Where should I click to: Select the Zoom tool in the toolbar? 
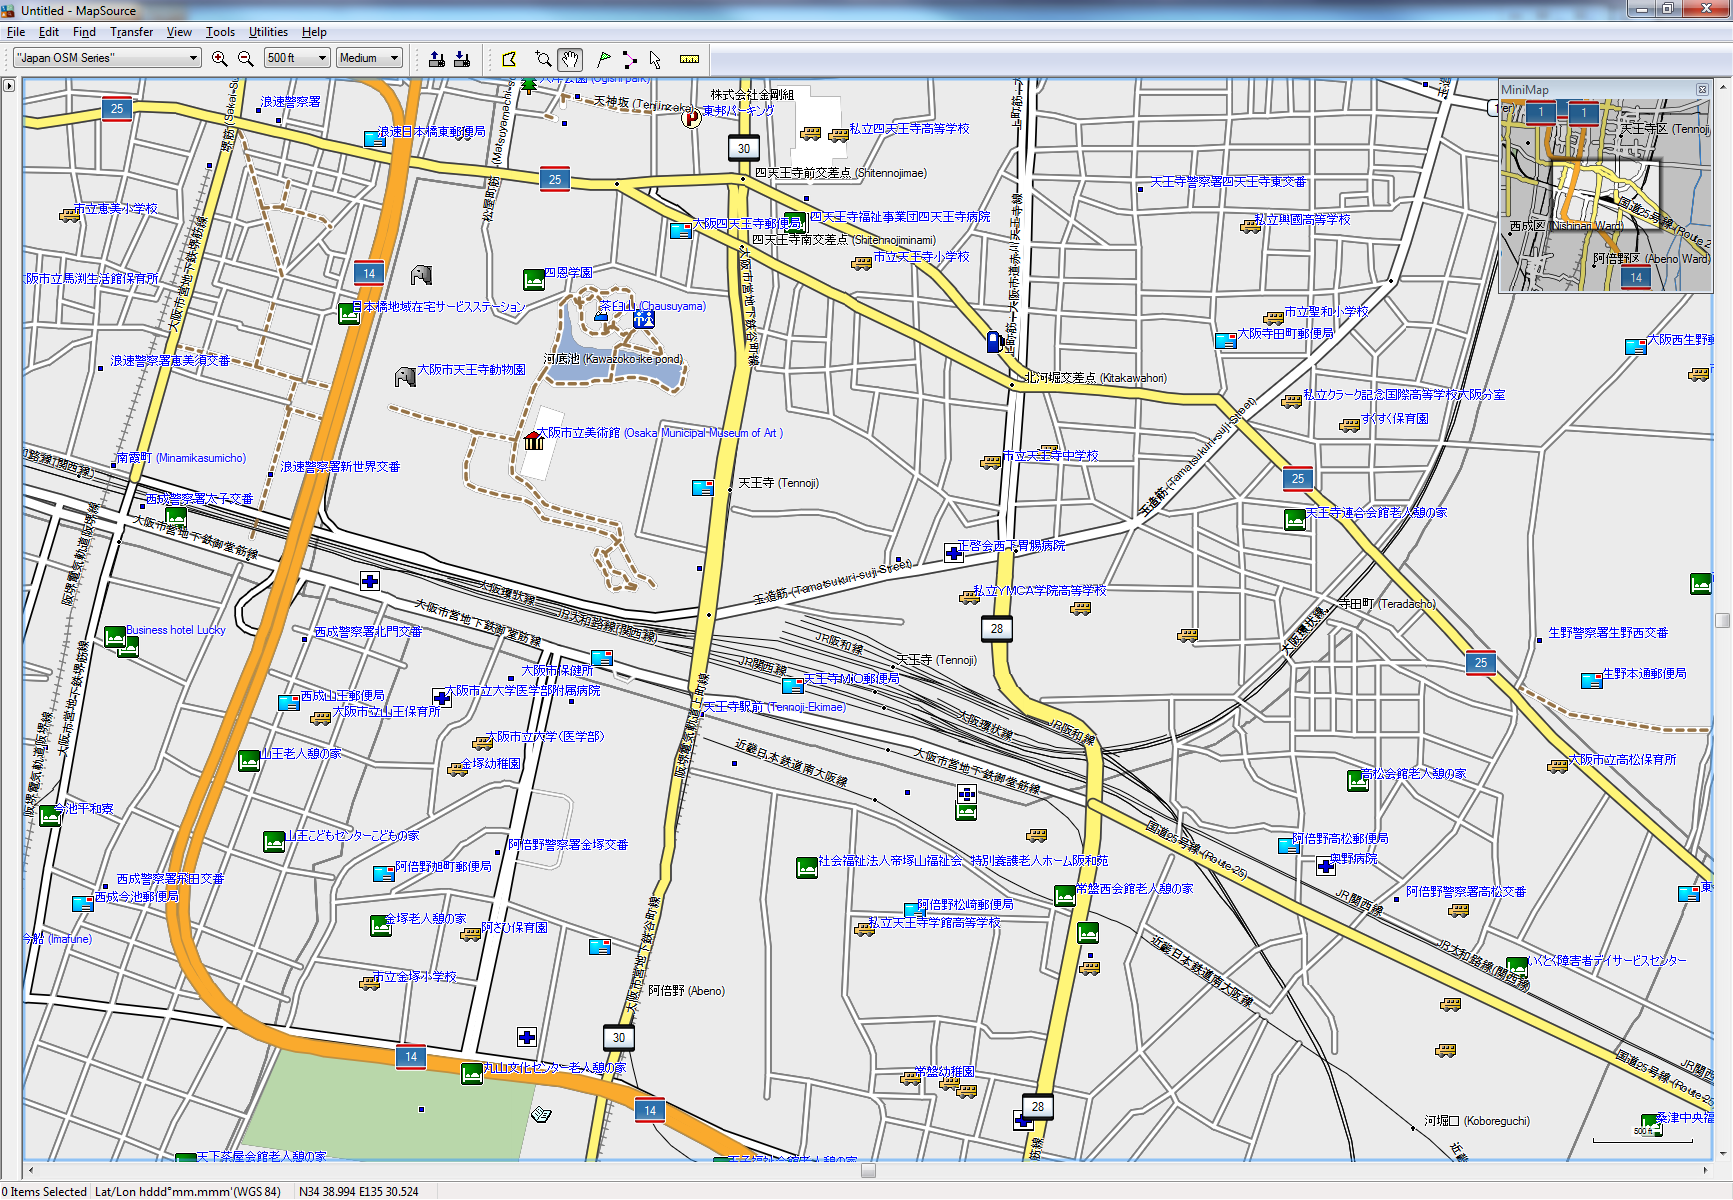pos(543,59)
